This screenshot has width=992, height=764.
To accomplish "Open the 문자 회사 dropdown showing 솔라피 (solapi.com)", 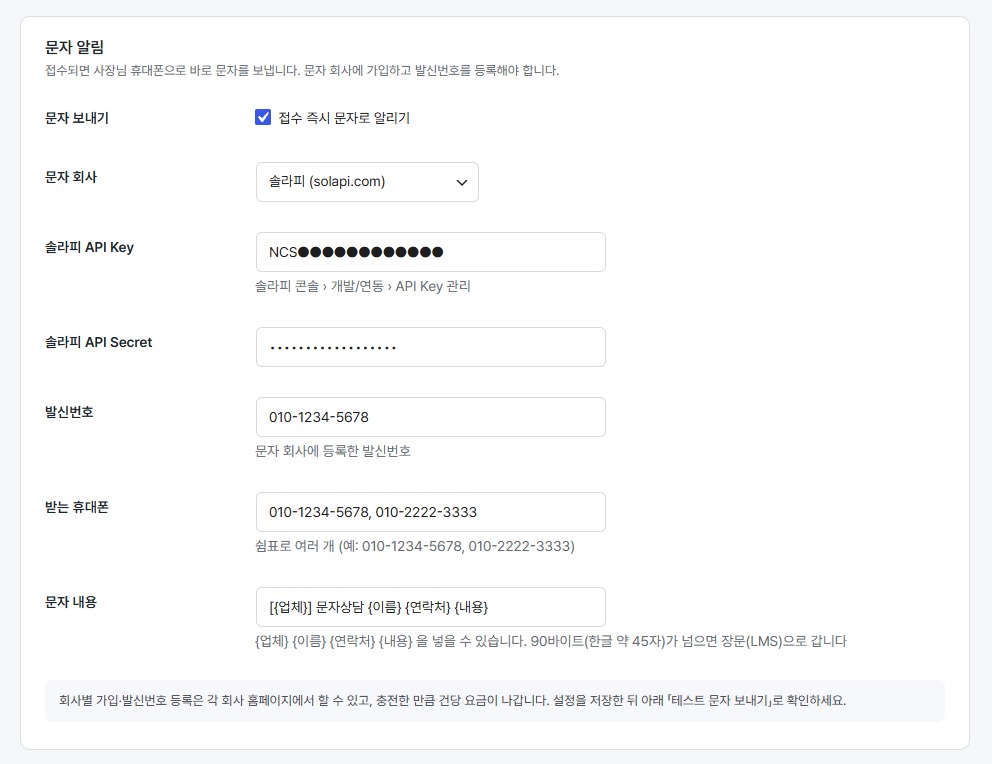I will click(367, 182).
